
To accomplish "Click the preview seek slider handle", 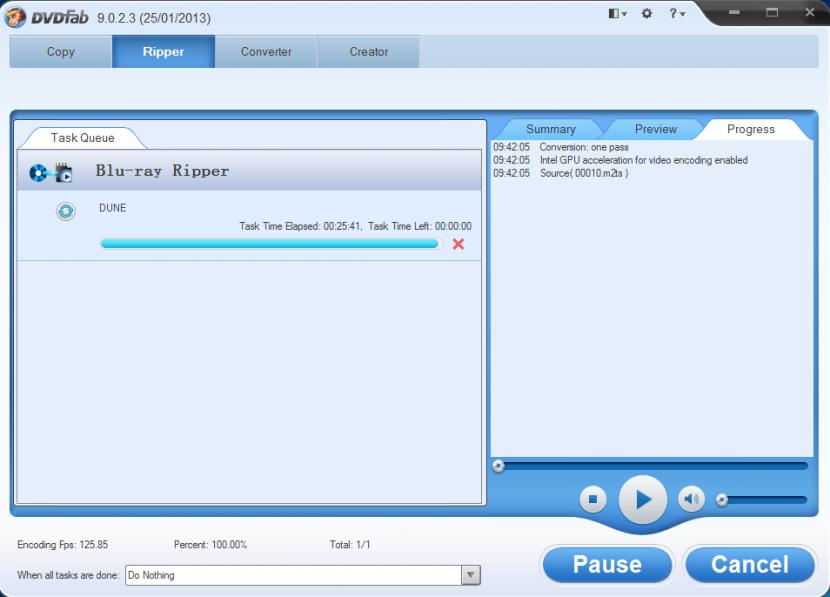I will [x=498, y=466].
